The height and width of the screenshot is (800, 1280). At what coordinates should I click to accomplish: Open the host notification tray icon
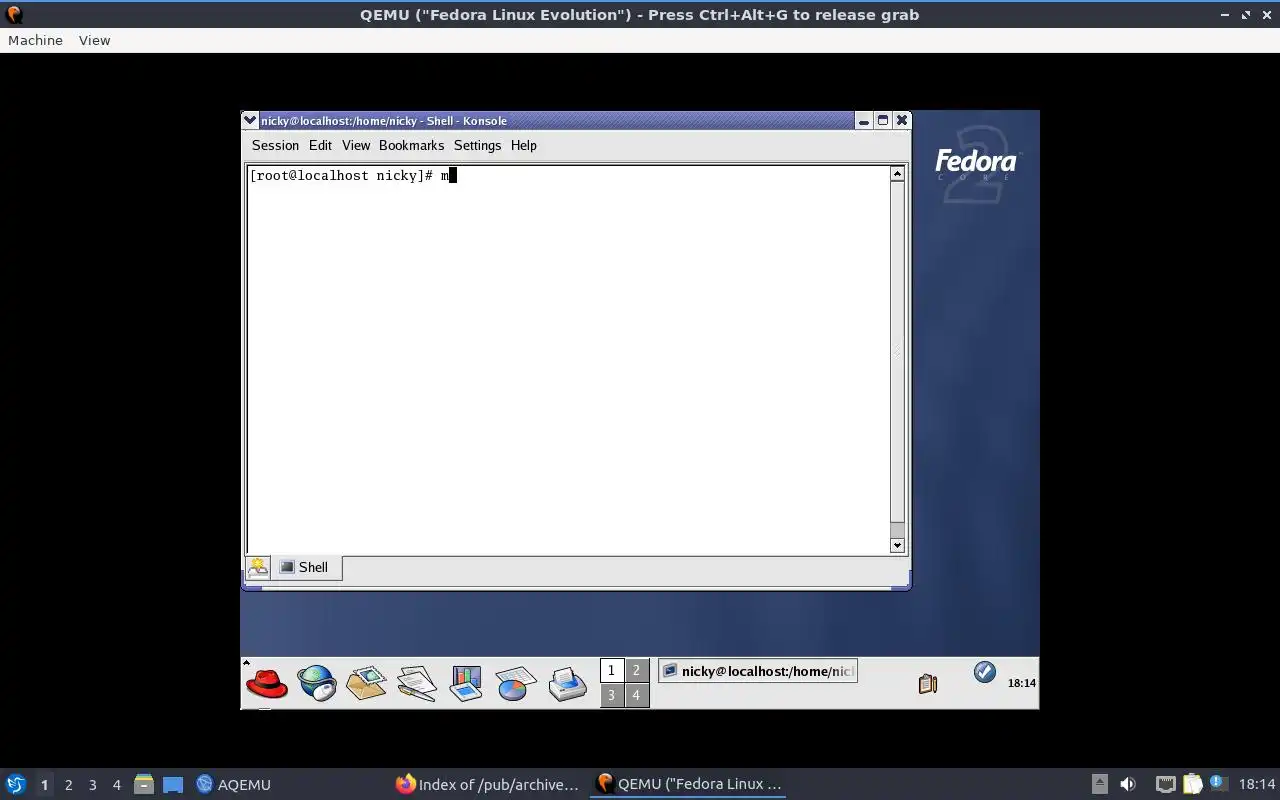coord(1218,783)
